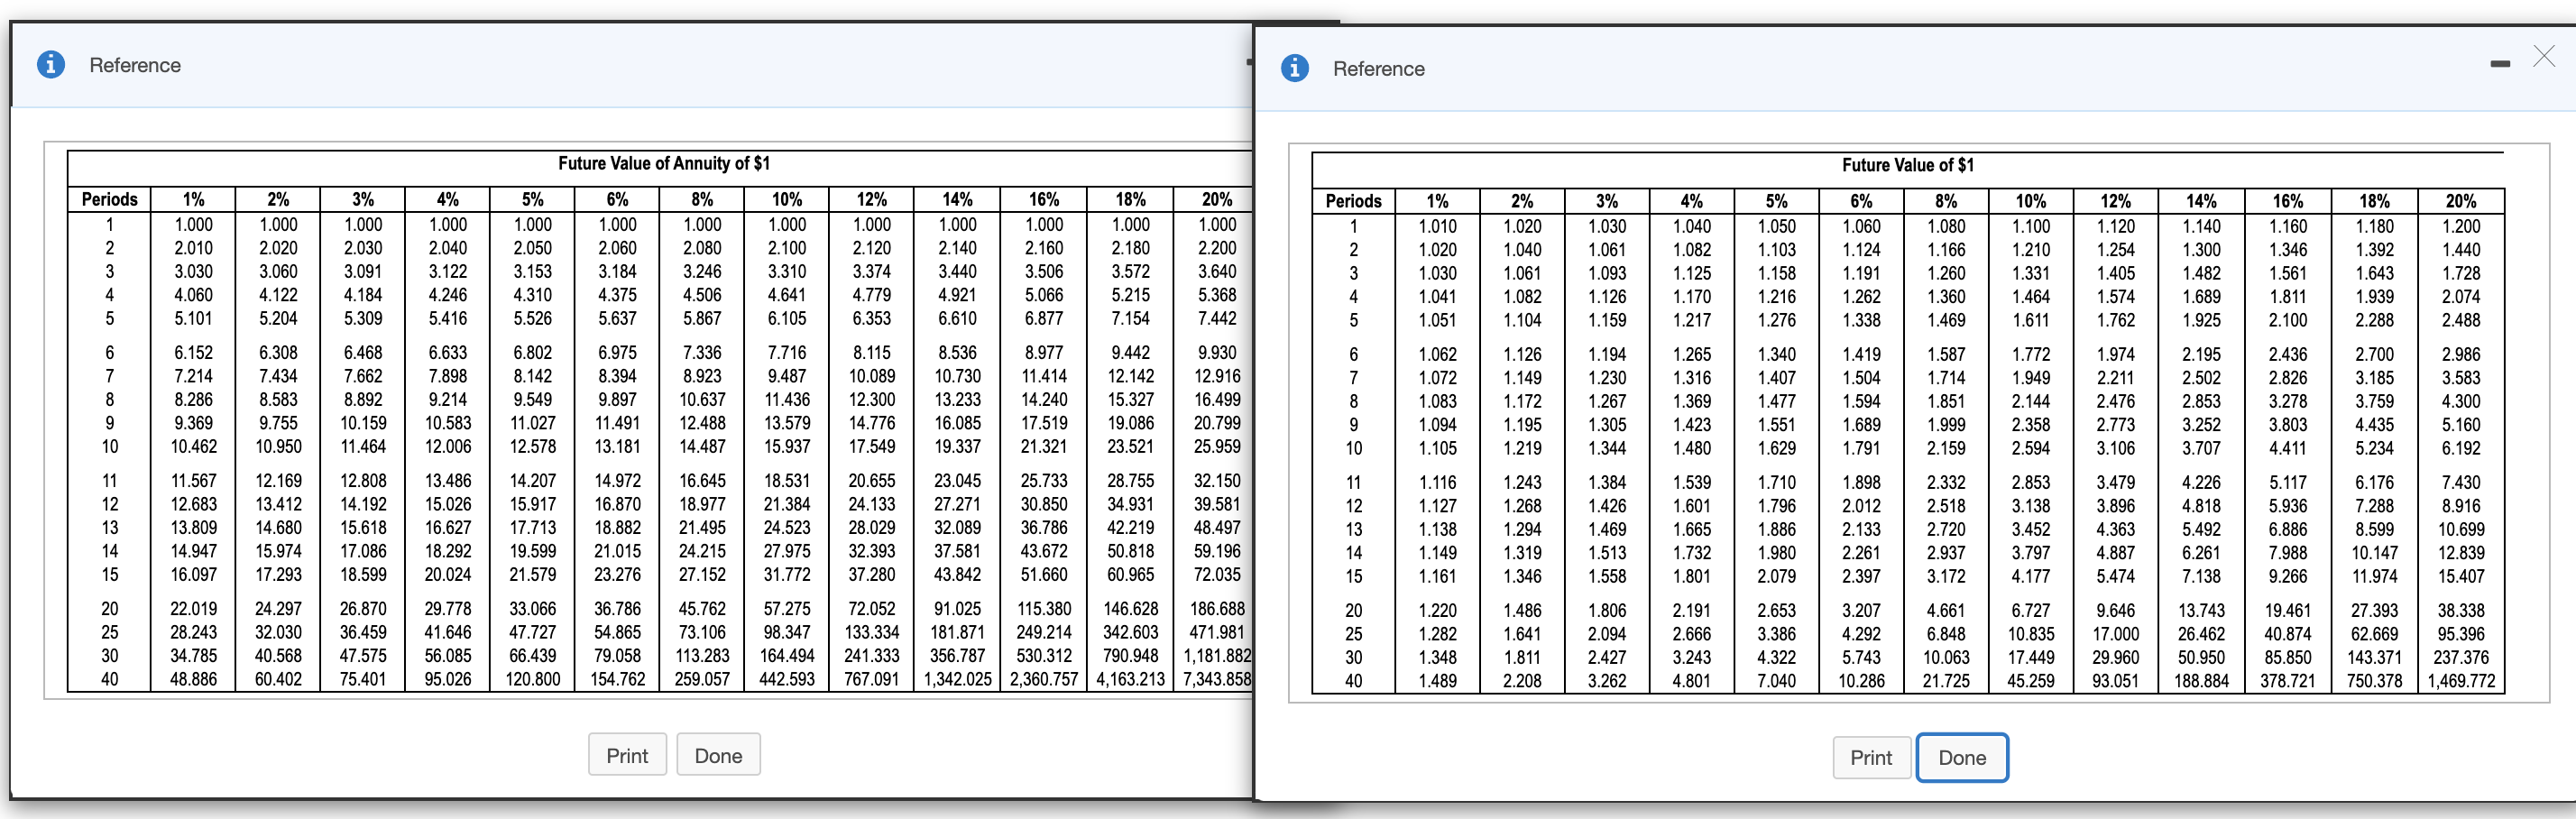Select the Periods header in the Future Value of $1 table
The height and width of the screenshot is (819, 2576).
[1354, 201]
